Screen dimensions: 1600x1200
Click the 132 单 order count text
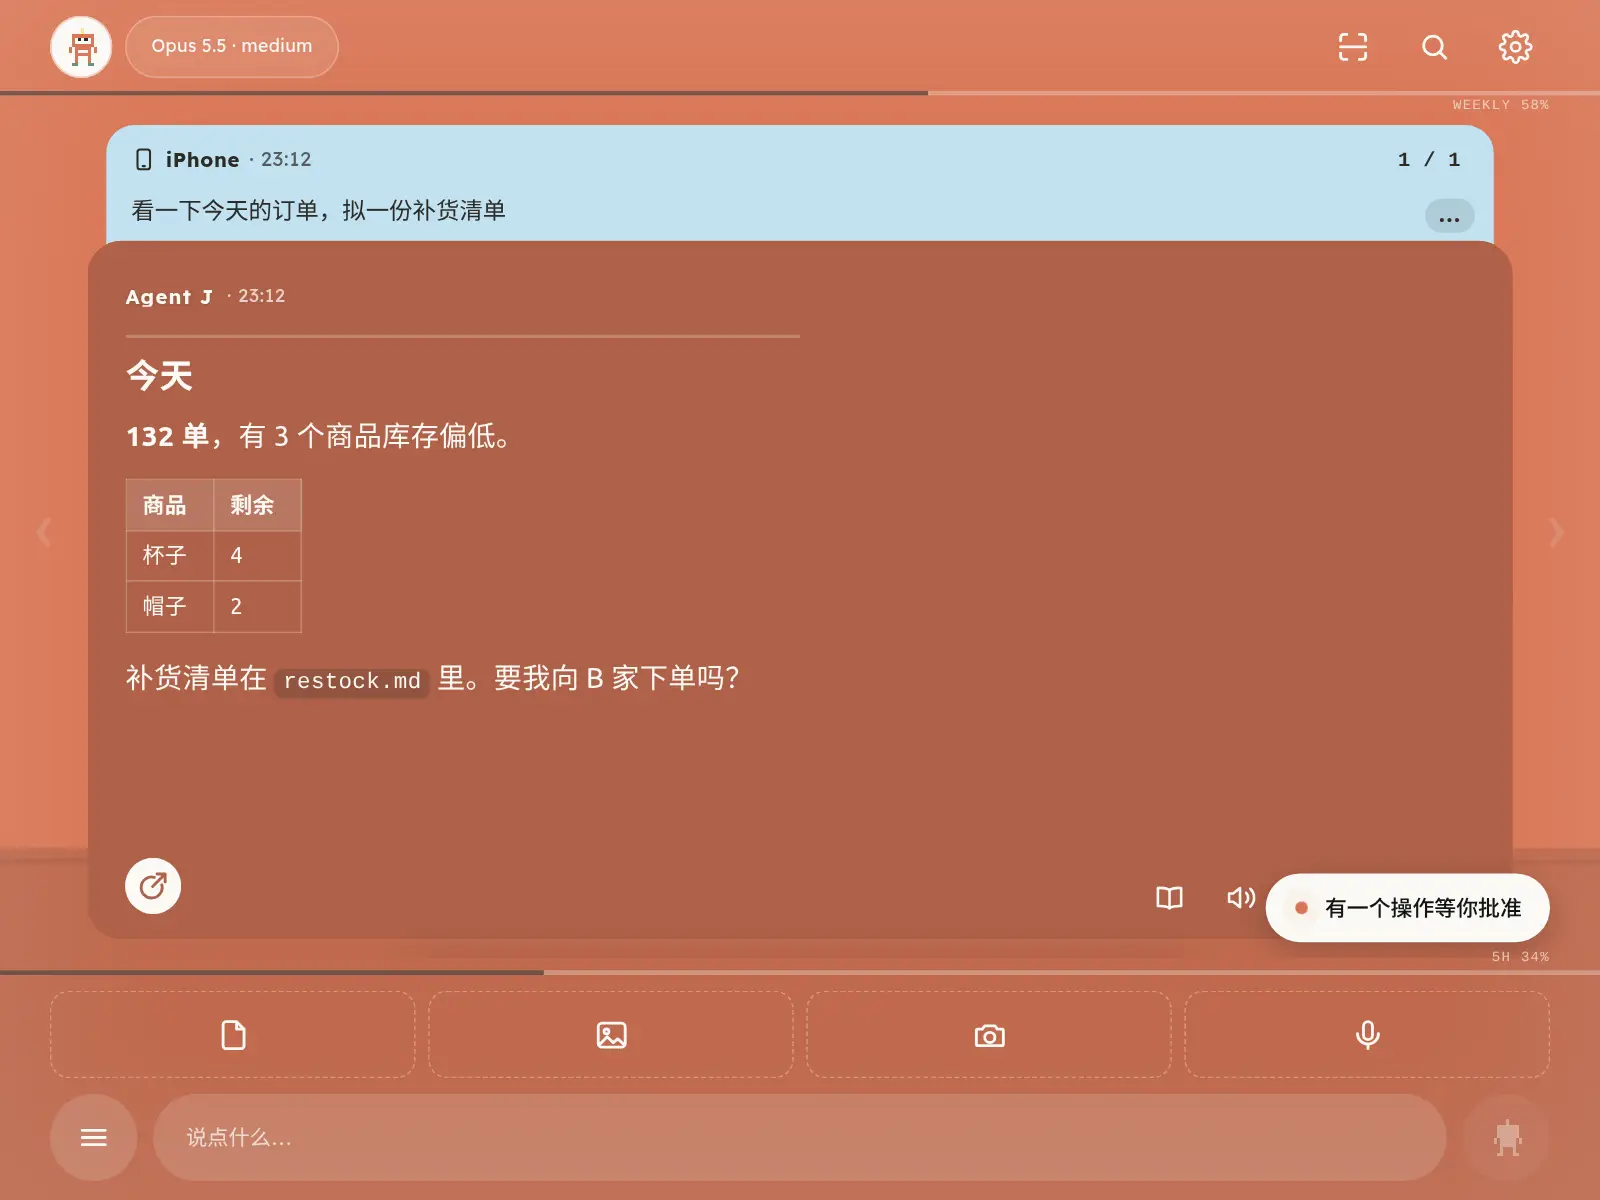167,436
